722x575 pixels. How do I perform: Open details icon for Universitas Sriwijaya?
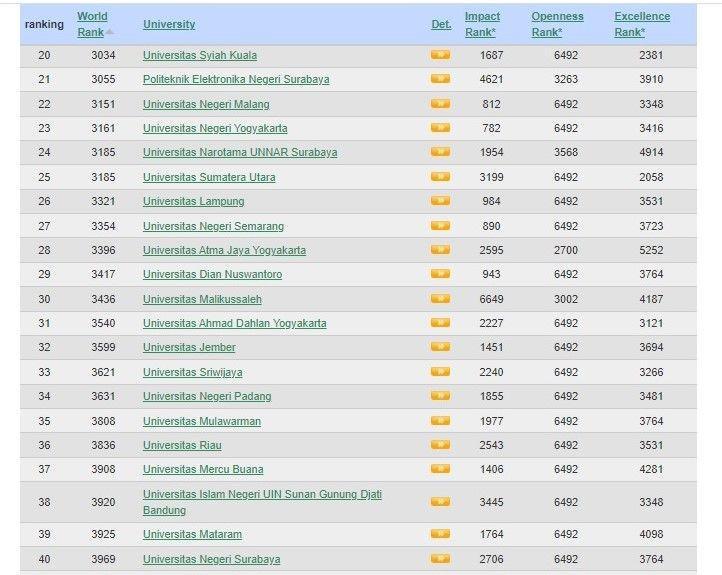440,372
